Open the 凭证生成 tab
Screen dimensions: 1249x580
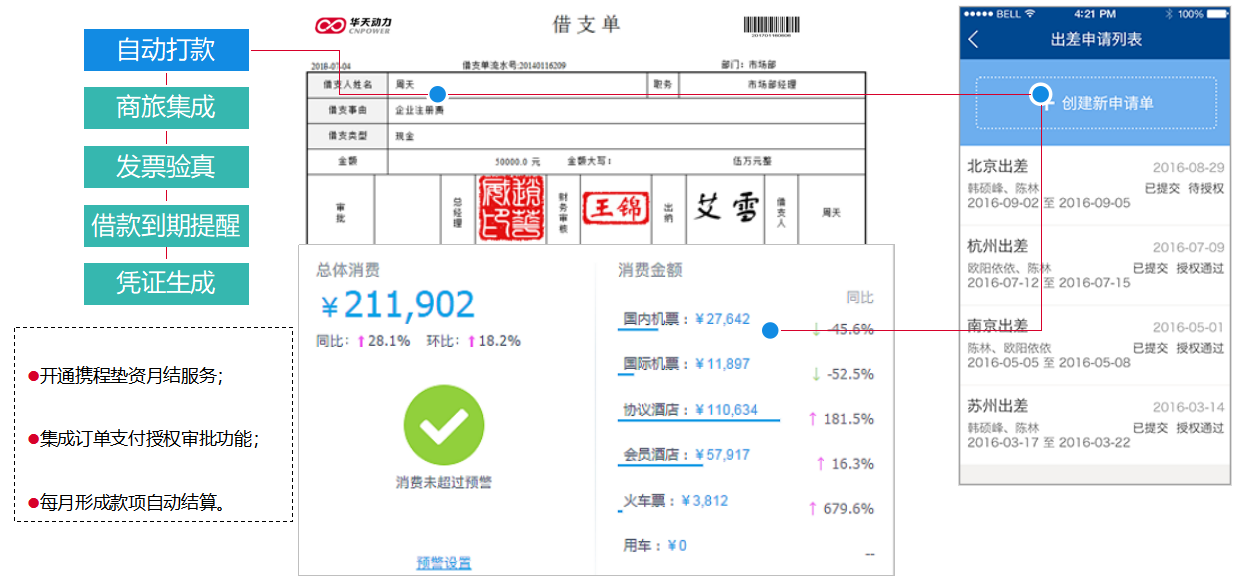[166, 284]
